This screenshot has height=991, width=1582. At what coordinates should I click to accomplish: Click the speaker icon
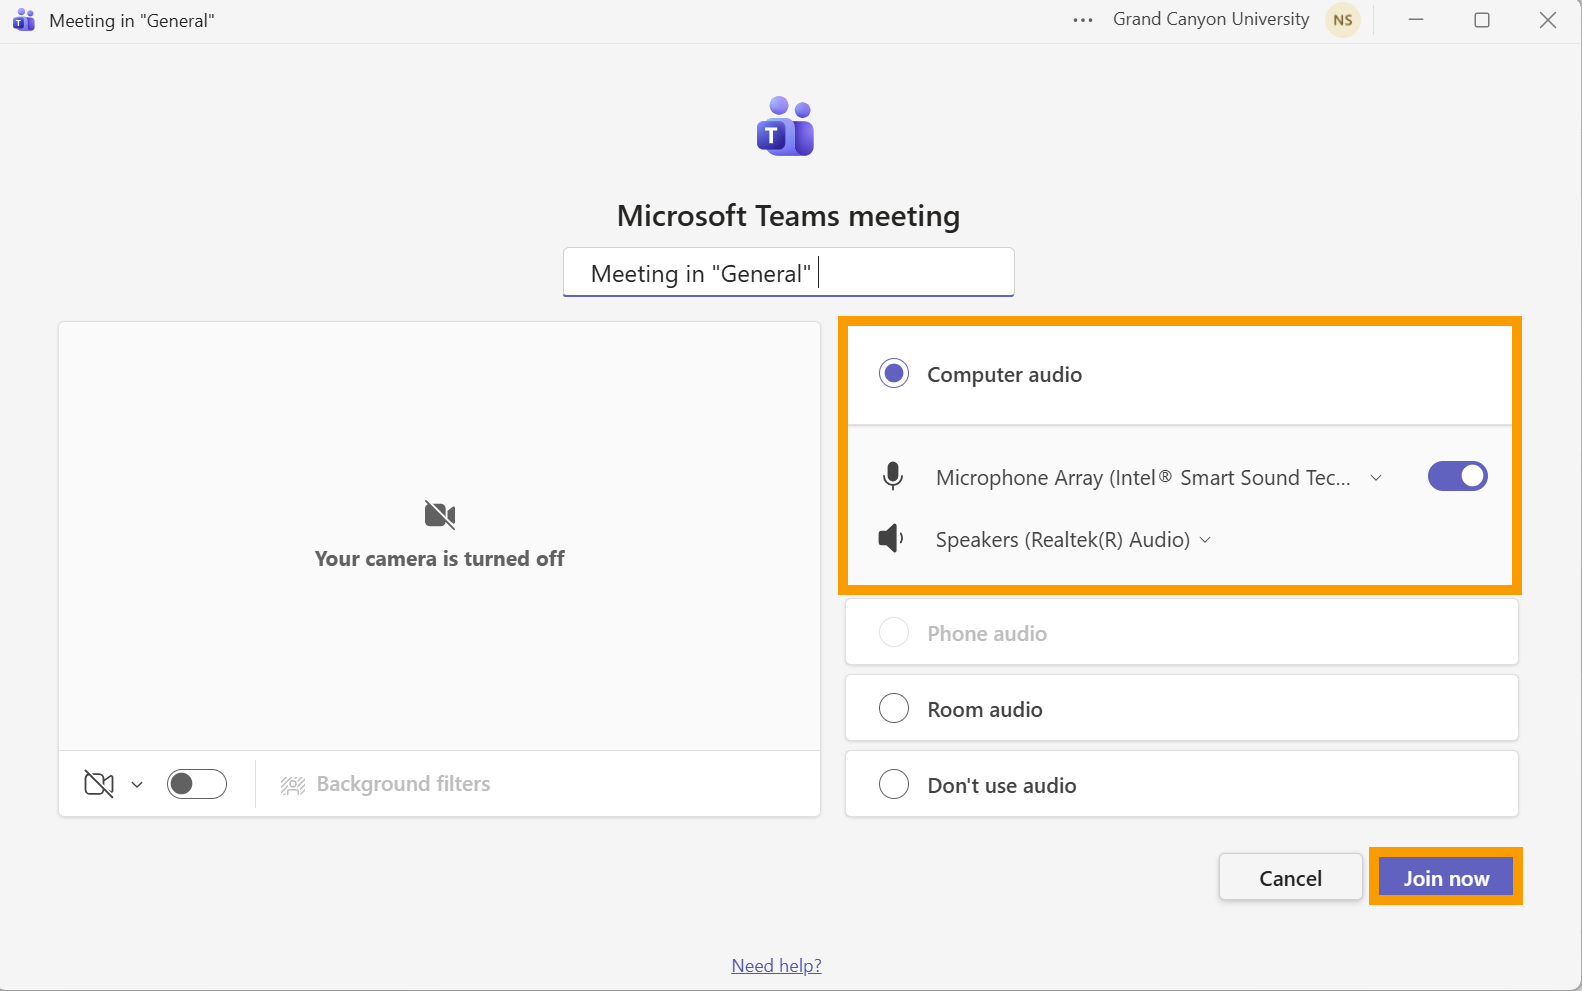click(x=890, y=539)
